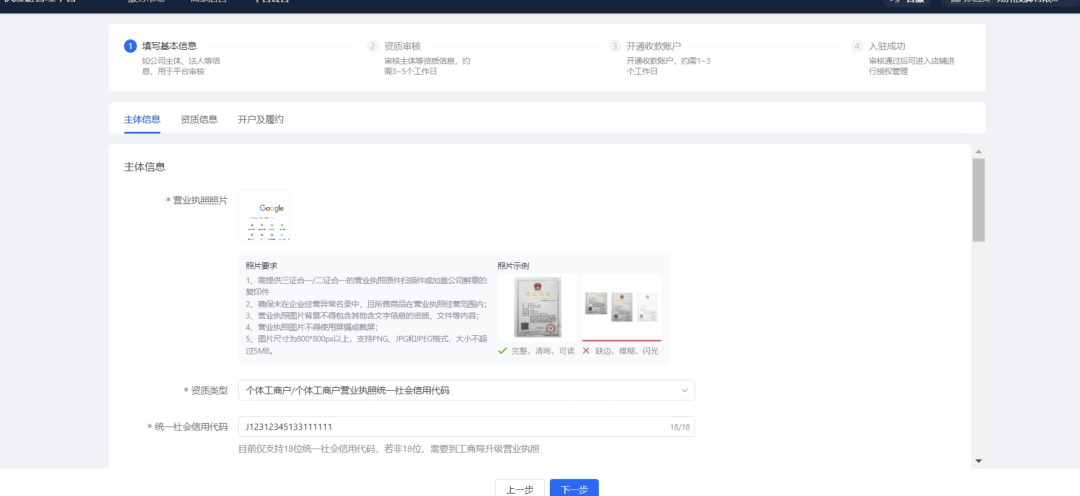The width and height of the screenshot is (1080, 496).
Task: View the correct business license example photo
Action: [x=537, y=308]
